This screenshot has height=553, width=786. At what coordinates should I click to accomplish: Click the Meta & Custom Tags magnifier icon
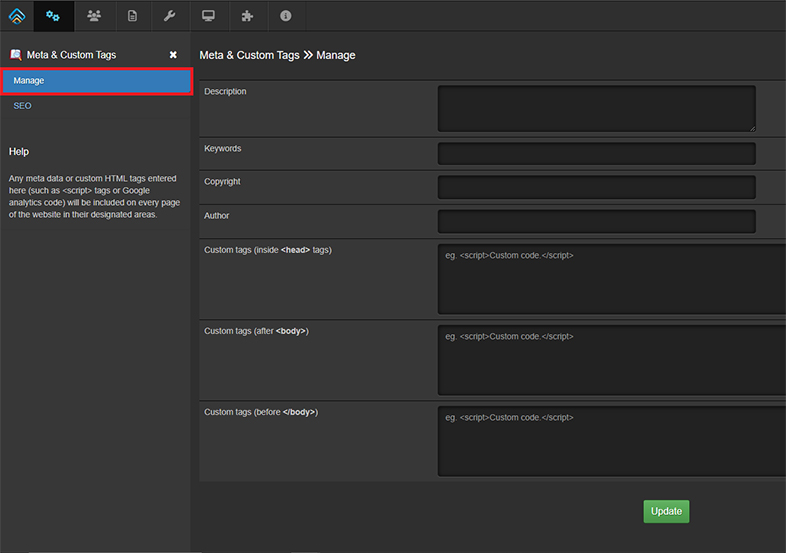tap(16, 55)
